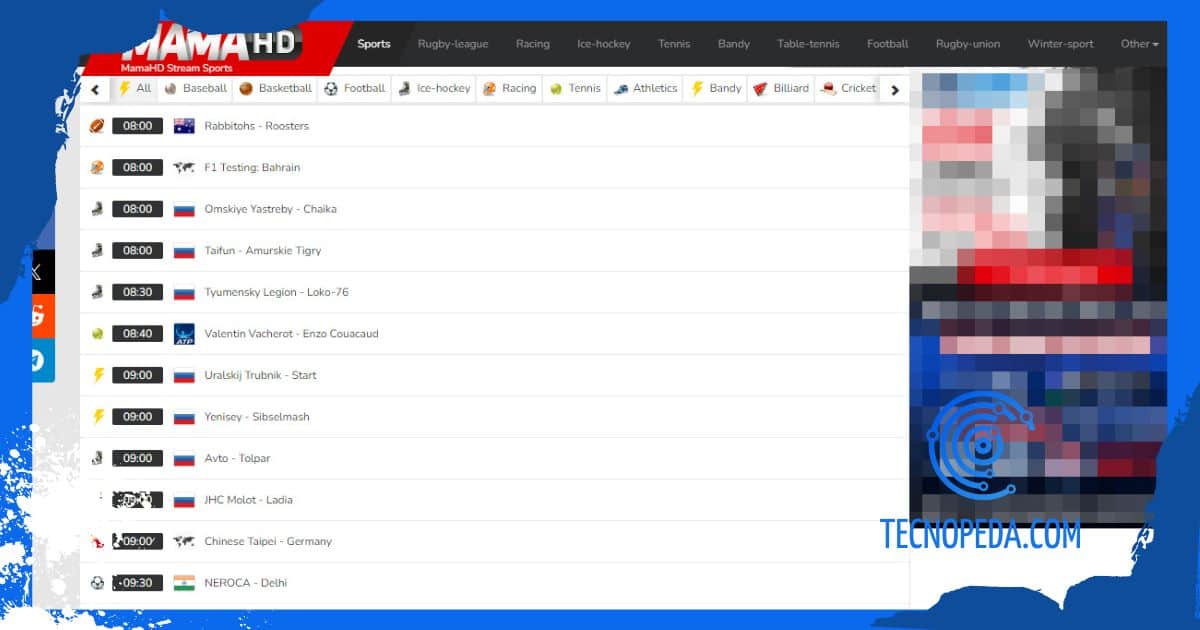Filter events by Bandy filter tab

pyautogui.click(x=716, y=88)
